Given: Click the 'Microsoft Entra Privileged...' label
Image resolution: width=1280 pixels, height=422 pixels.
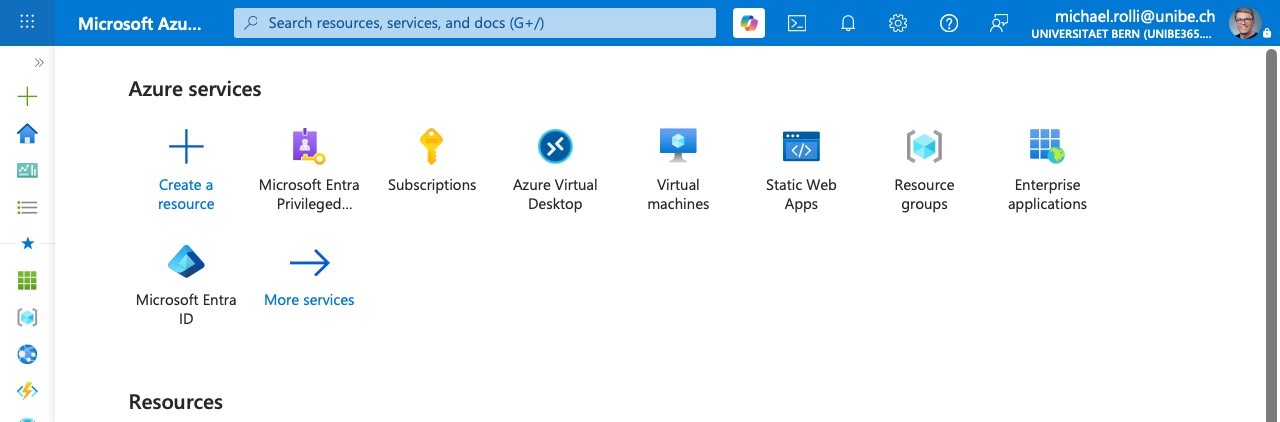Looking at the screenshot, I should 309,194.
